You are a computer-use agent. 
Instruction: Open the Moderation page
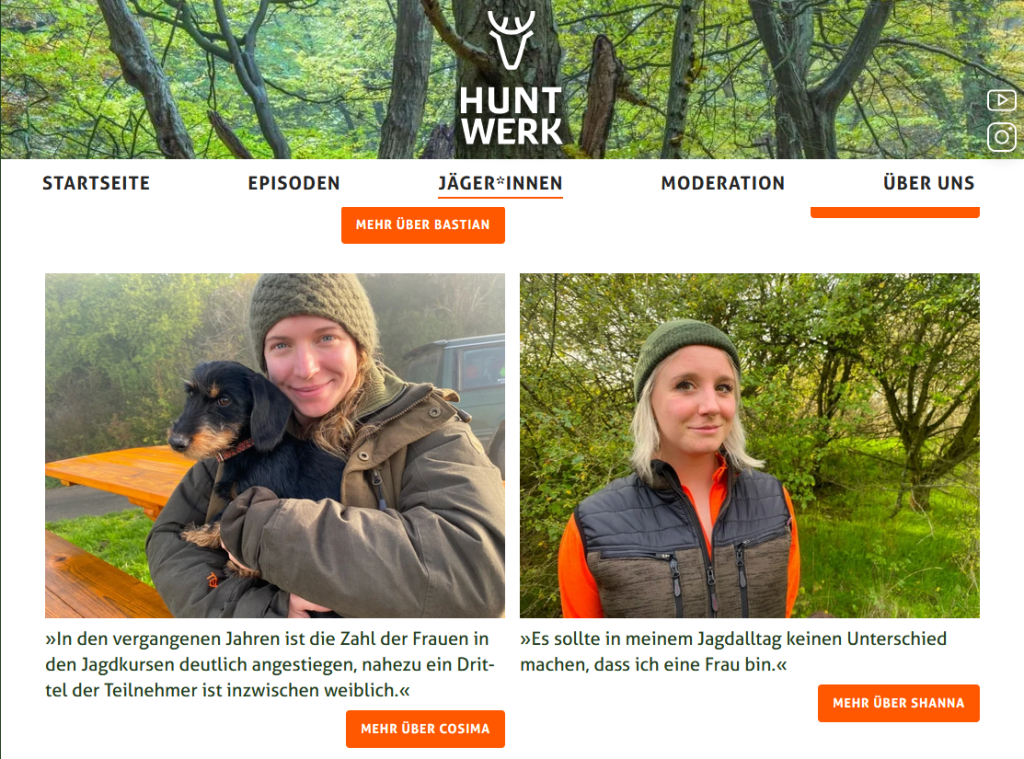click(723, 183)
